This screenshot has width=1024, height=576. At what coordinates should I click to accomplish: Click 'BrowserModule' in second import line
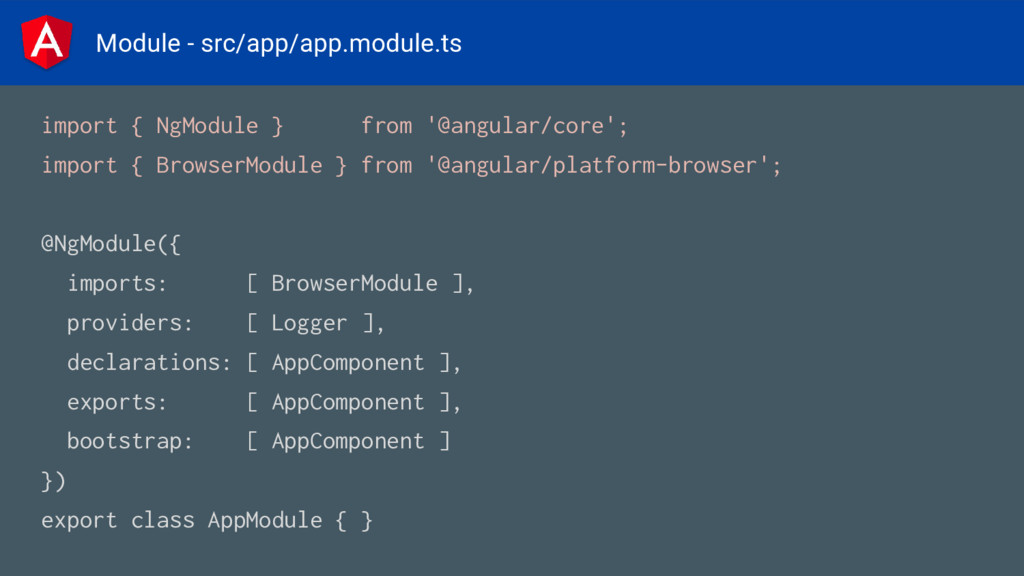point(239,165)
